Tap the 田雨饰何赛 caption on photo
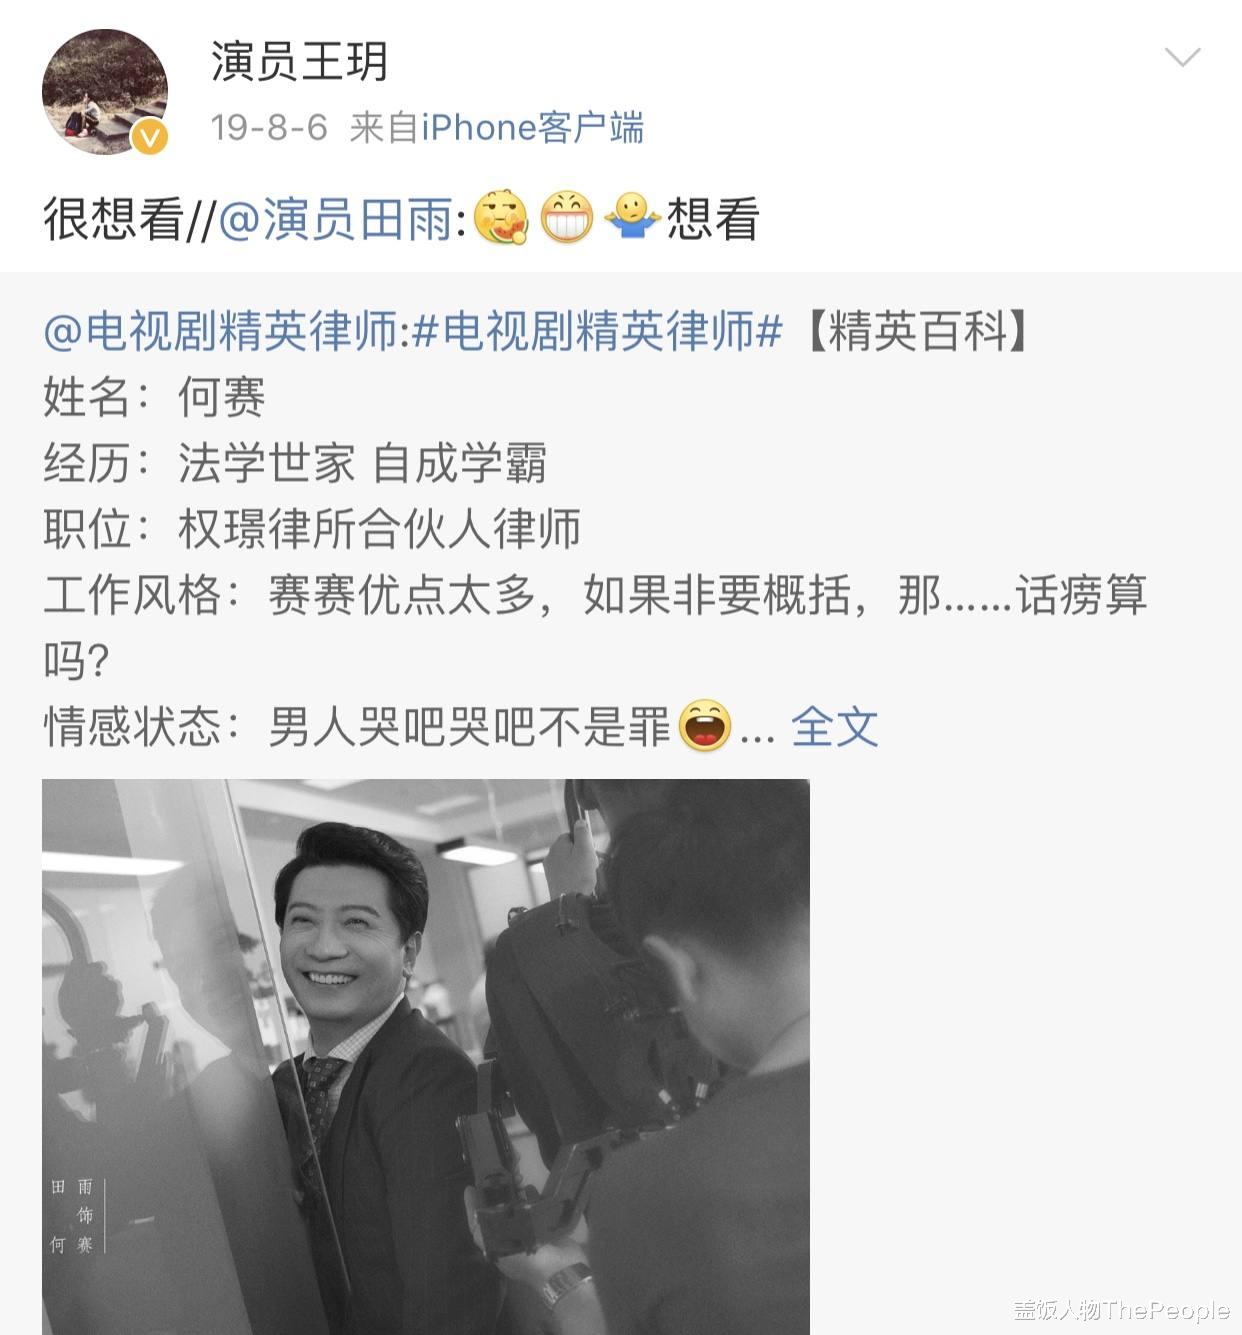Viewport: 1242px width, 1335px height. tap(73, 1215)
